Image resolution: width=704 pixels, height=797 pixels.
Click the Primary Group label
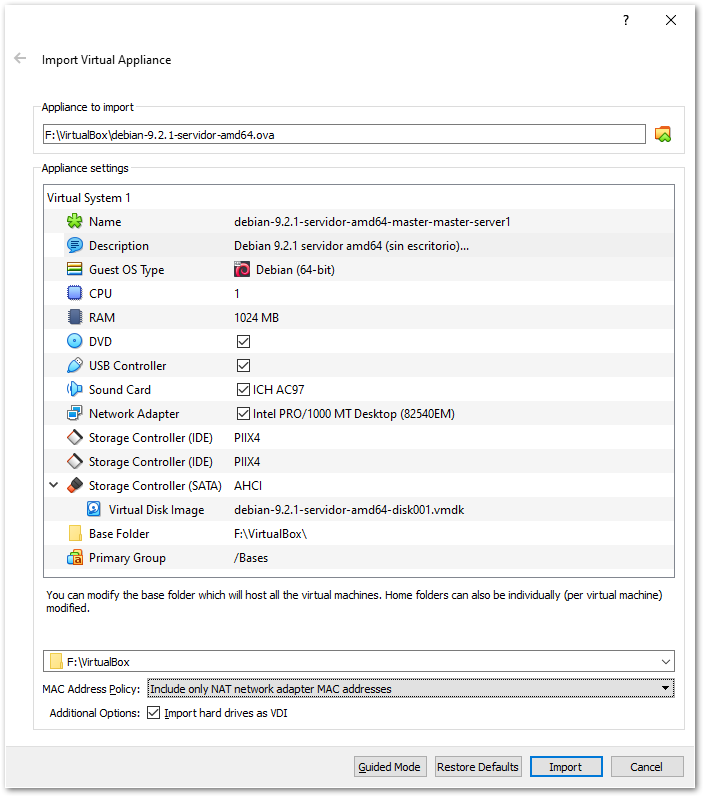pos(128,558)
